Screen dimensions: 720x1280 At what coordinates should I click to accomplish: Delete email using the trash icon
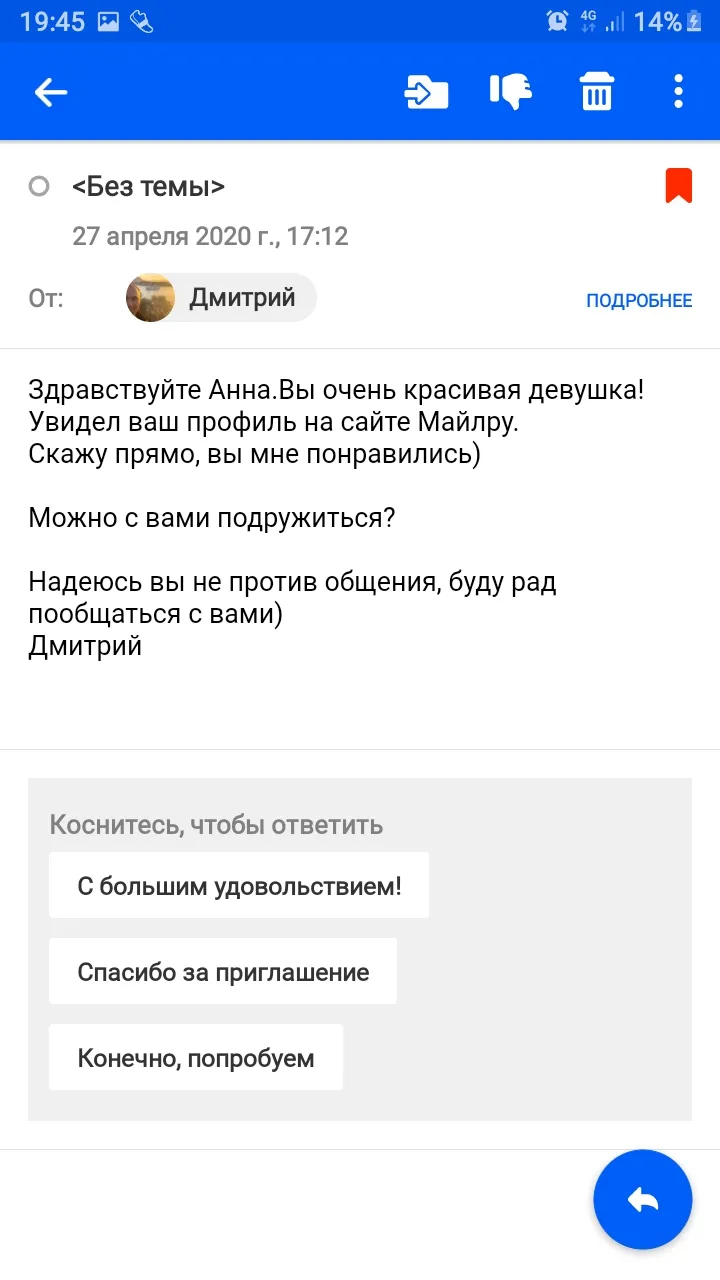pos(597,93)
